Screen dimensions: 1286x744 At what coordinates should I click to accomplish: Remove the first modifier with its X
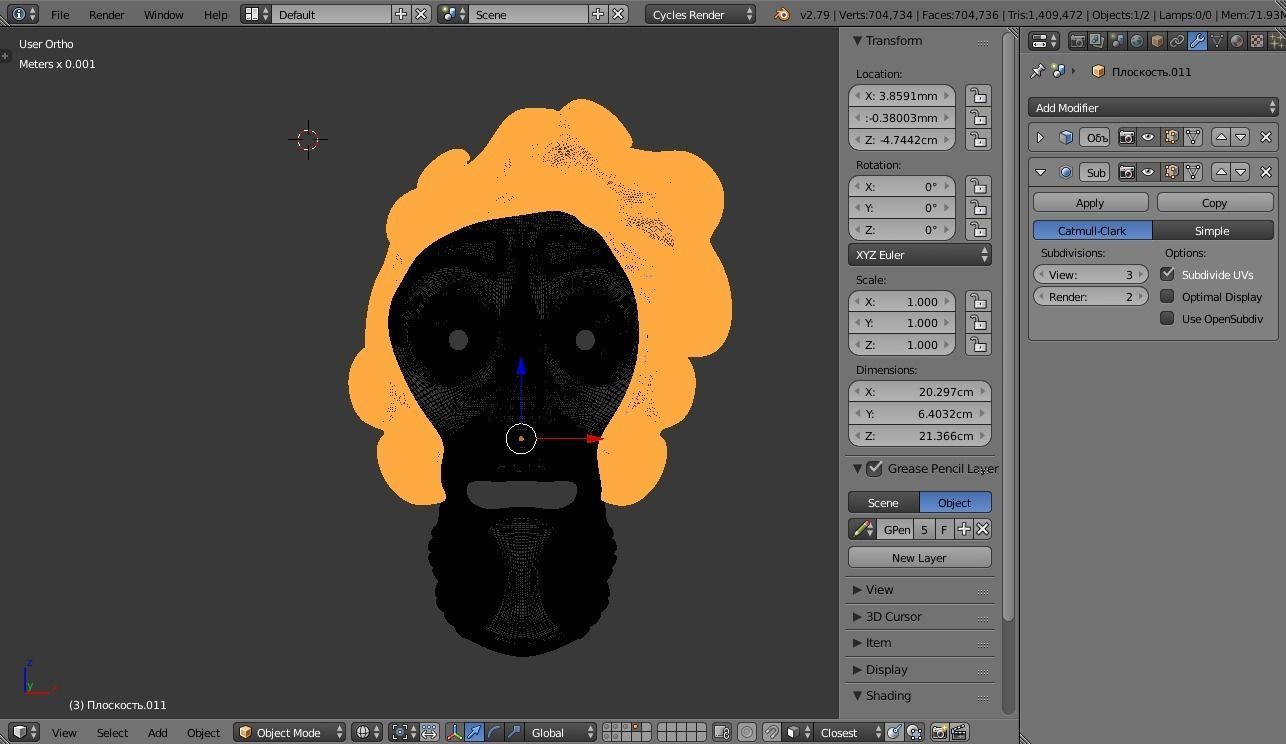click(1266, 137)
